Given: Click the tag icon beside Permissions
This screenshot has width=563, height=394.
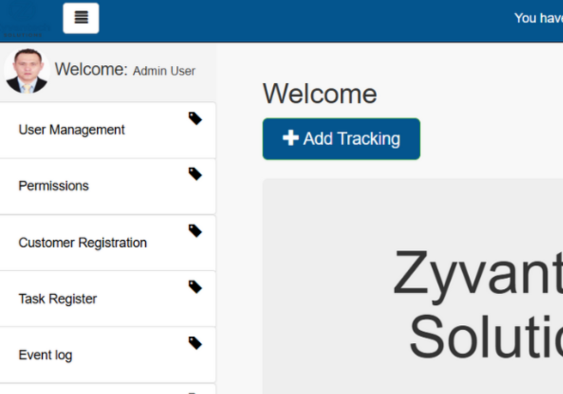Looking at the screenshot, I should [x=195, y=174].
